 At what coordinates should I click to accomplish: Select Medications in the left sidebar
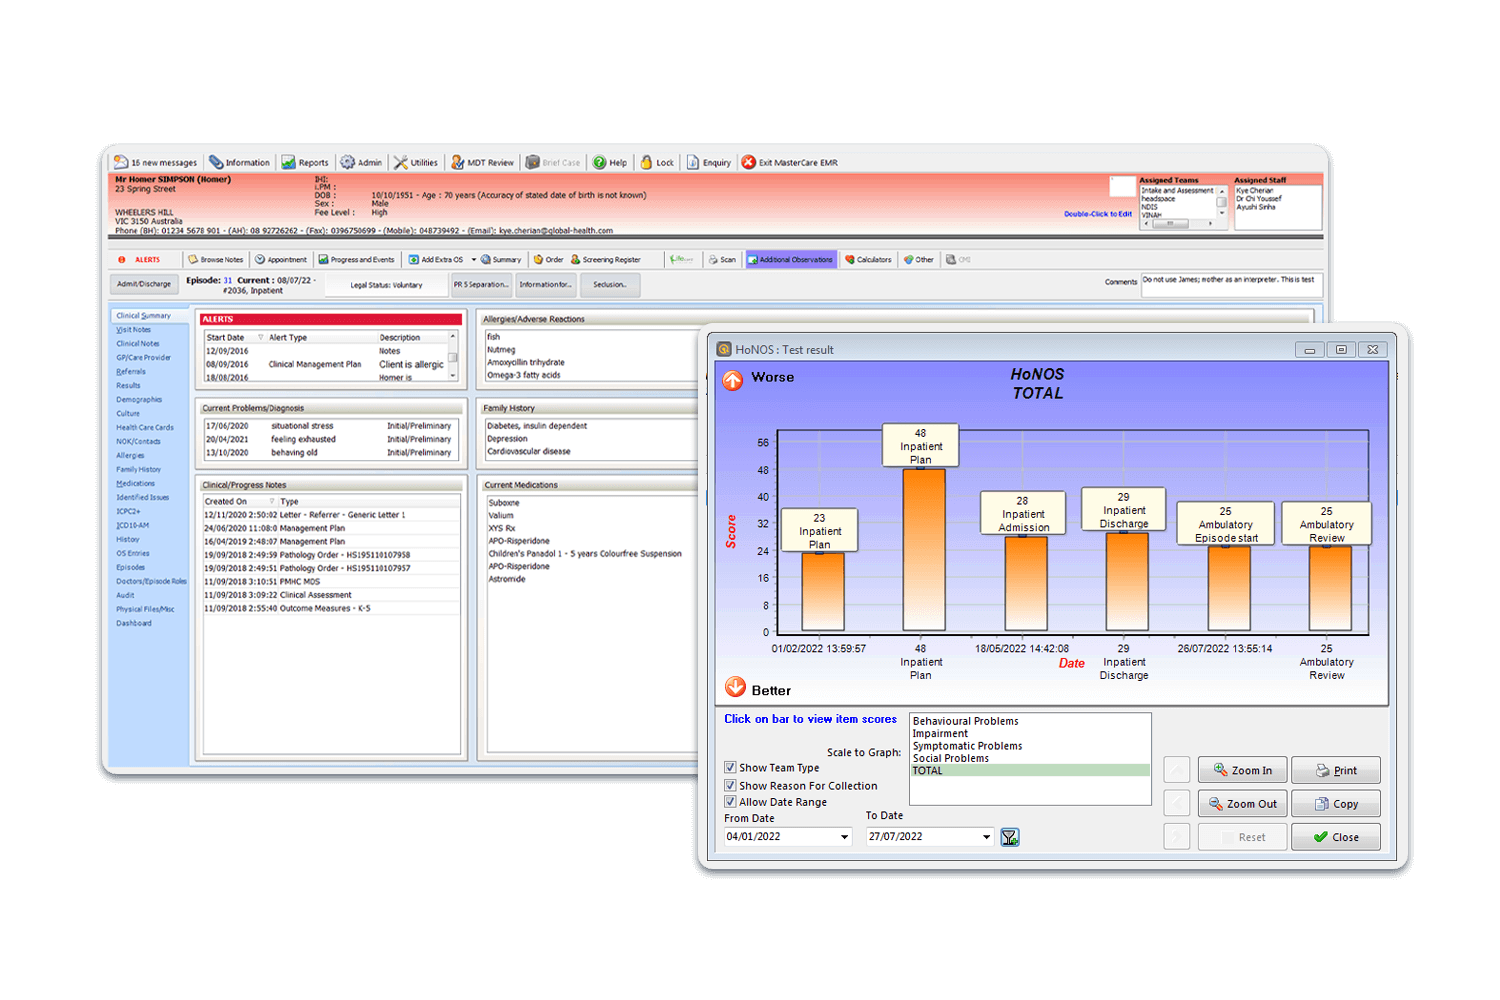pyautogui.click(x=135, y=483)
